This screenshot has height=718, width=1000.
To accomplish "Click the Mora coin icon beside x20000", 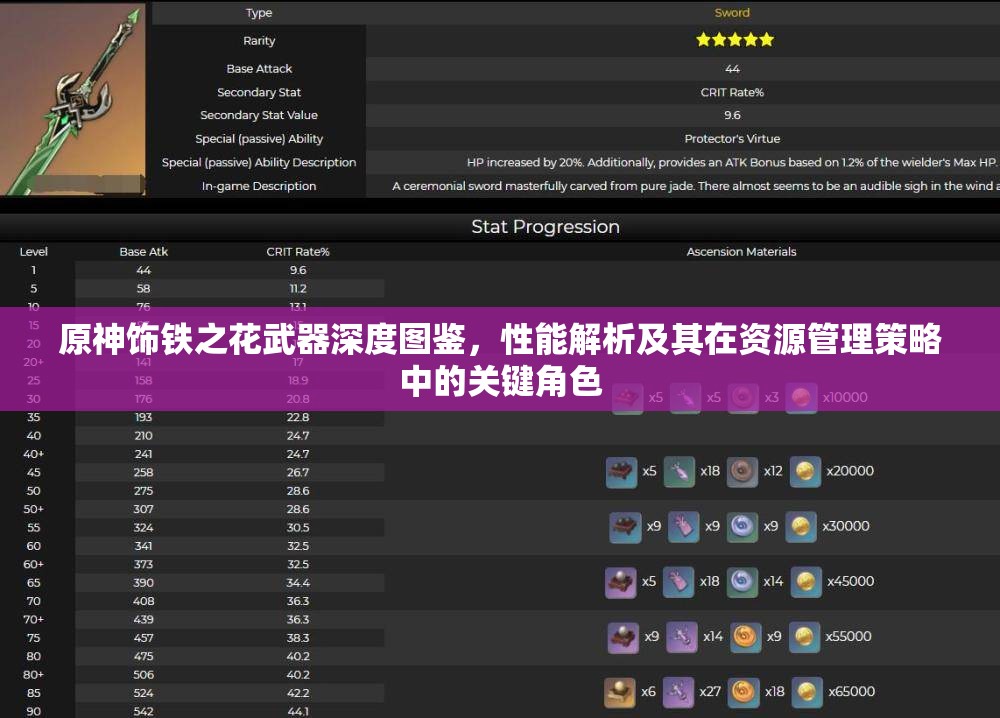I will tap(805, 472).
